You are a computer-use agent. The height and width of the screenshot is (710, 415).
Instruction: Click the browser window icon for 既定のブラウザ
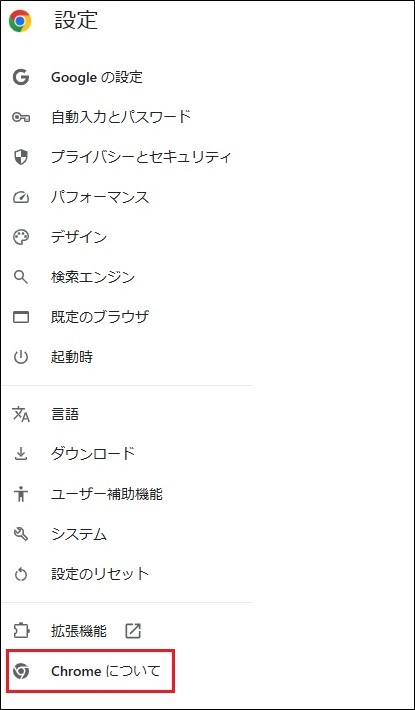(x=21, y=317)
